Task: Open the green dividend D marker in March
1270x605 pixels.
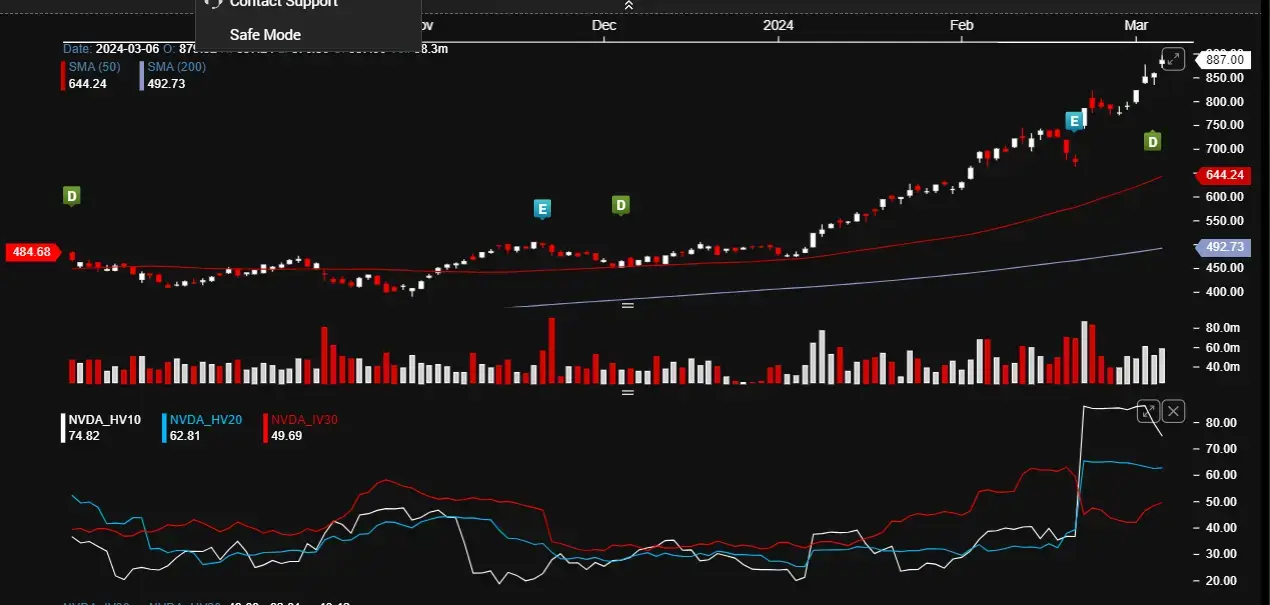Action: [1152, 142]
